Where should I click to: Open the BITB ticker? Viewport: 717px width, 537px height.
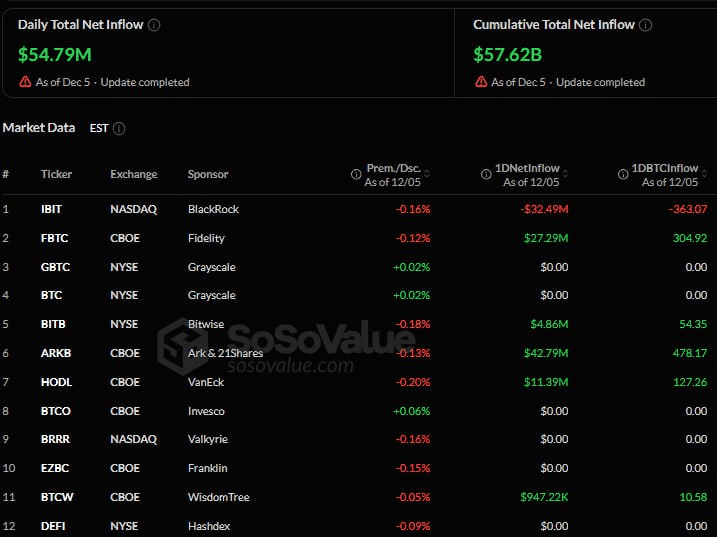point(53,324)
